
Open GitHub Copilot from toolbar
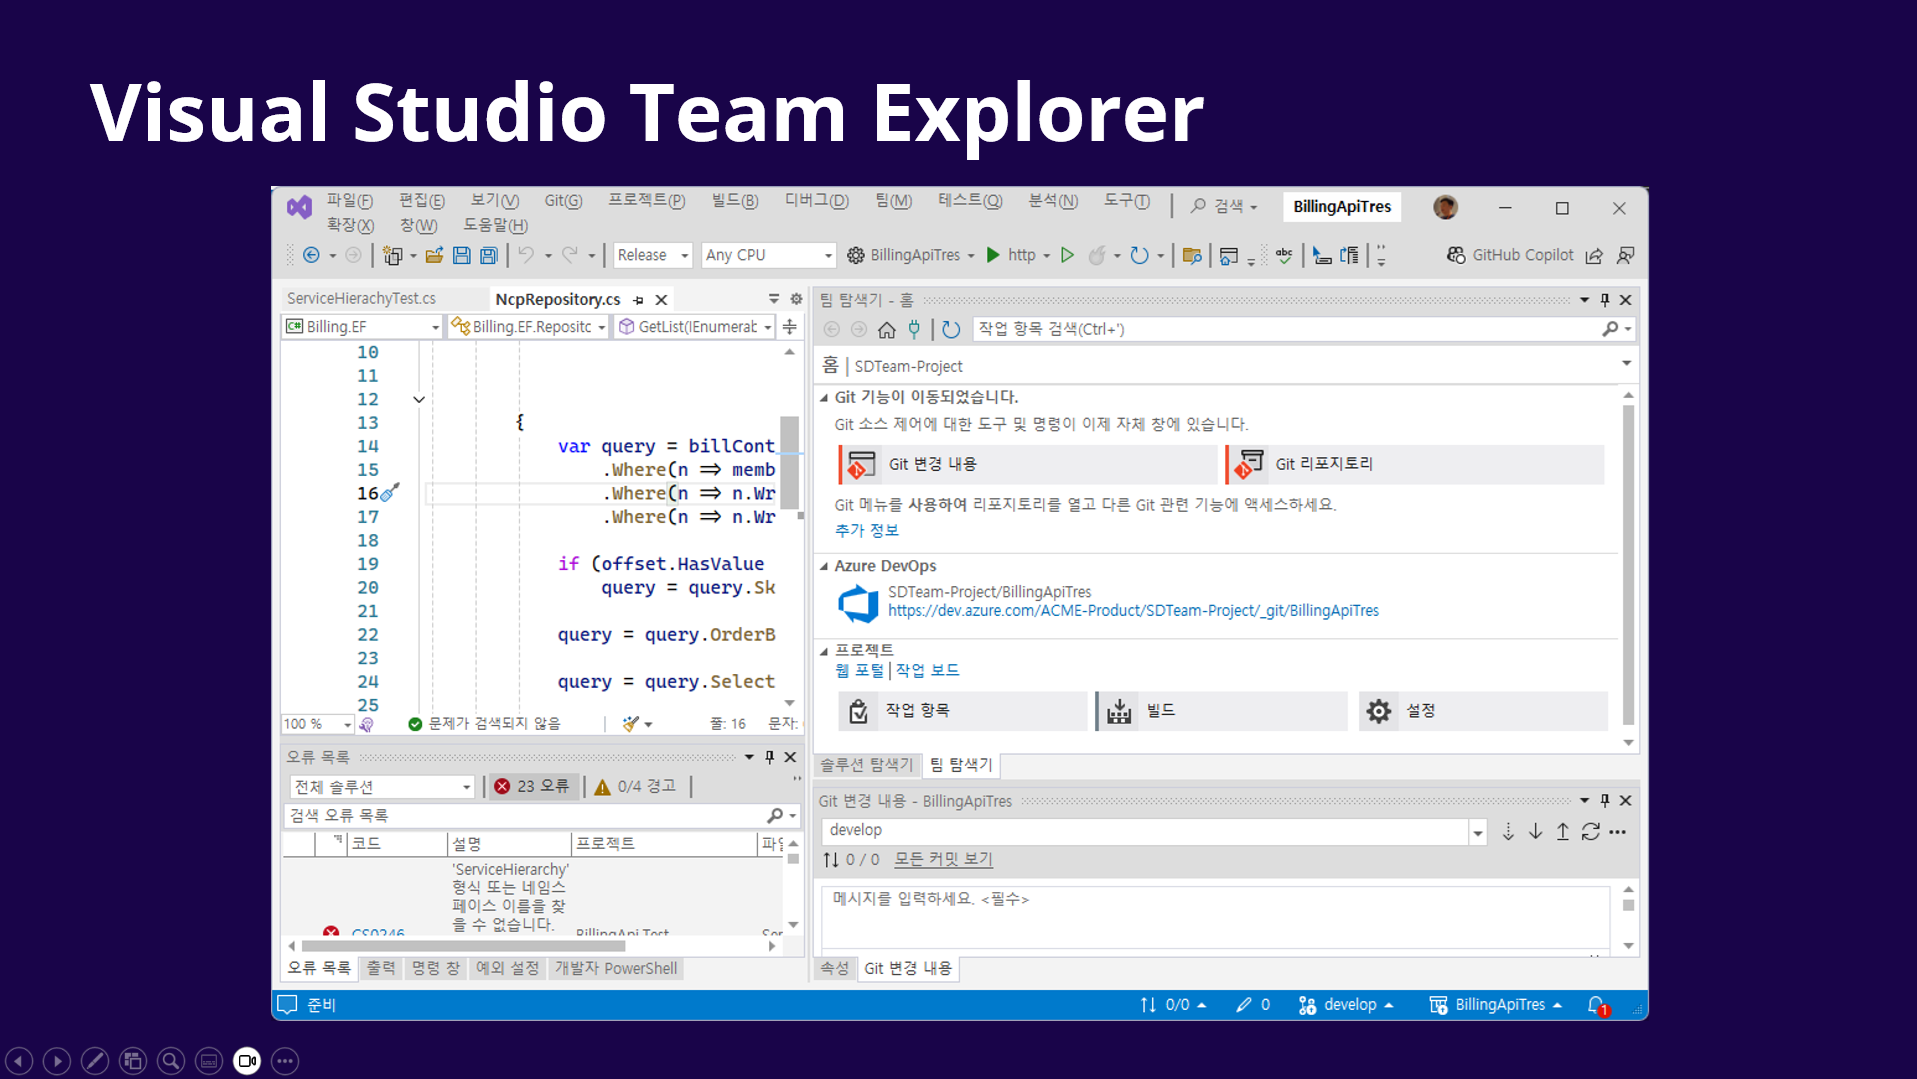click(1510, 255)
